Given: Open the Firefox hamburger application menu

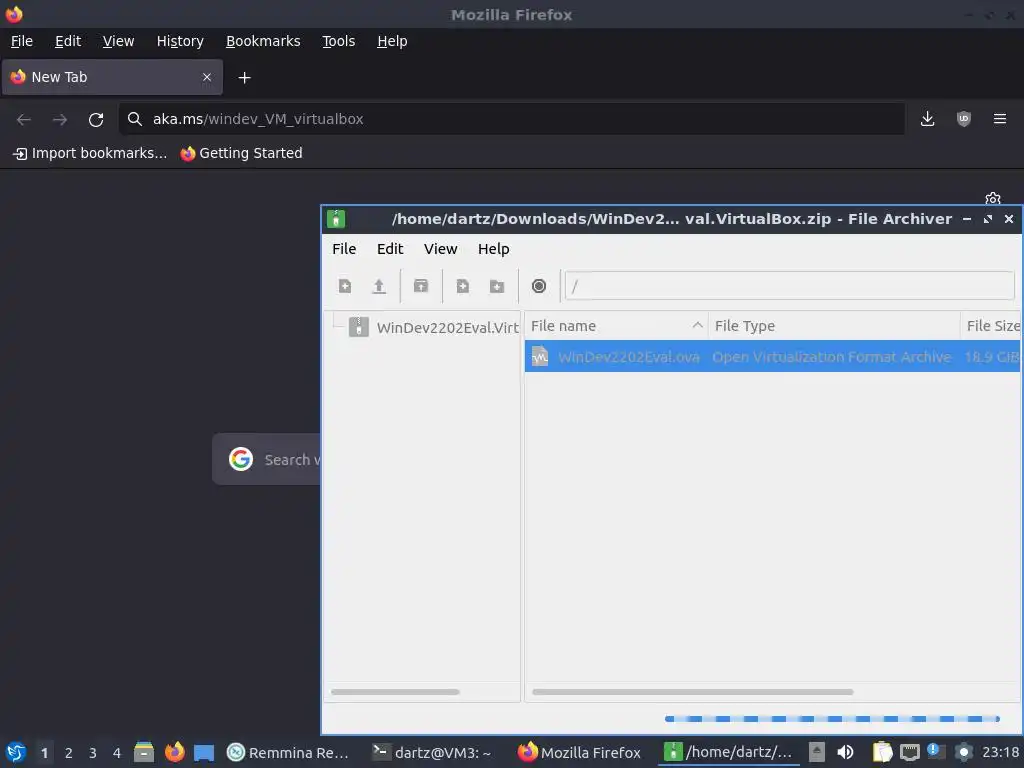Looking at the screenshot, I should (x=1000, y=119).
